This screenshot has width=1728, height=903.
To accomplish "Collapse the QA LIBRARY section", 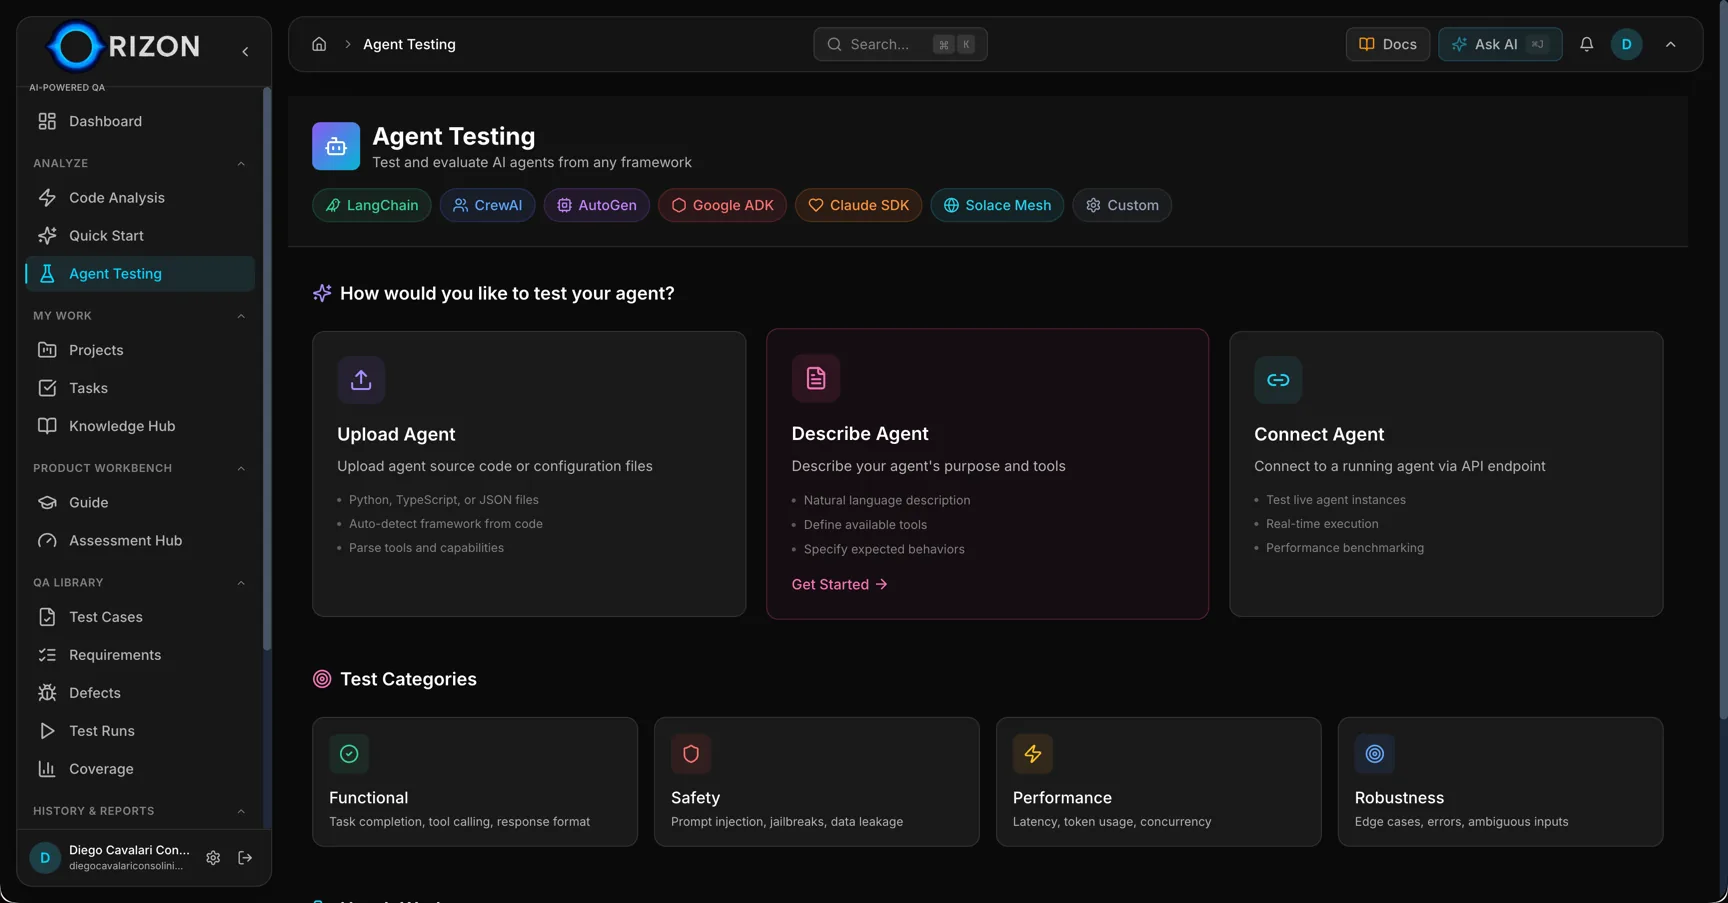I will 241,583.
